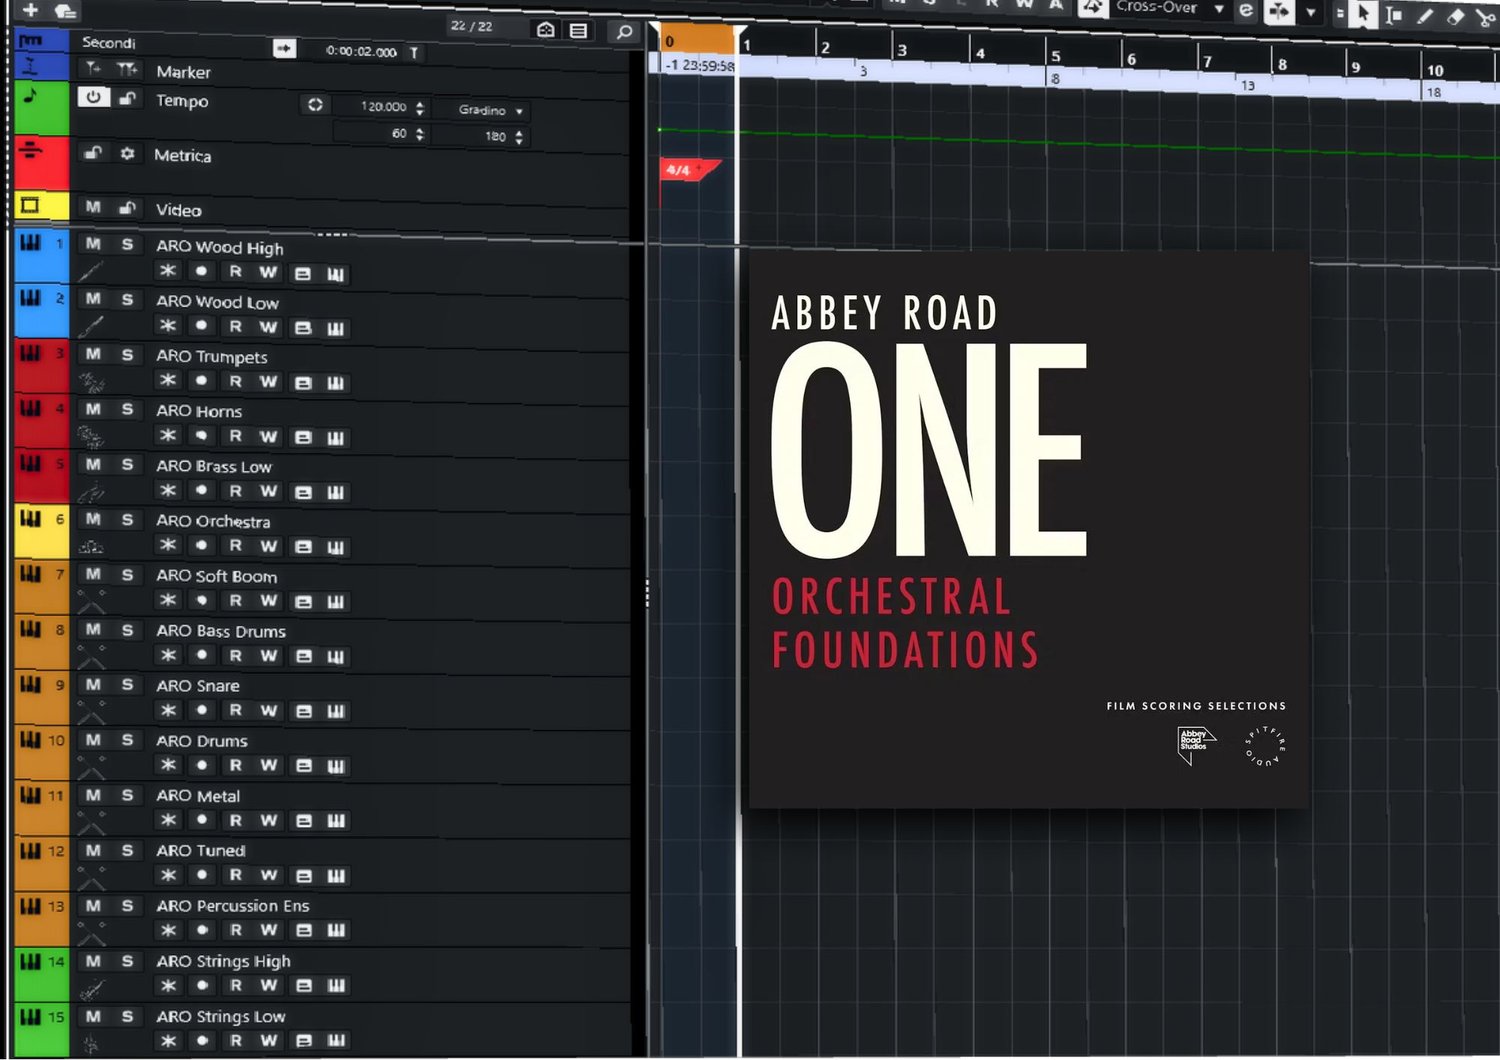
Task: Open piano keys icon on ARO Horns
Action: click(336, 437)
